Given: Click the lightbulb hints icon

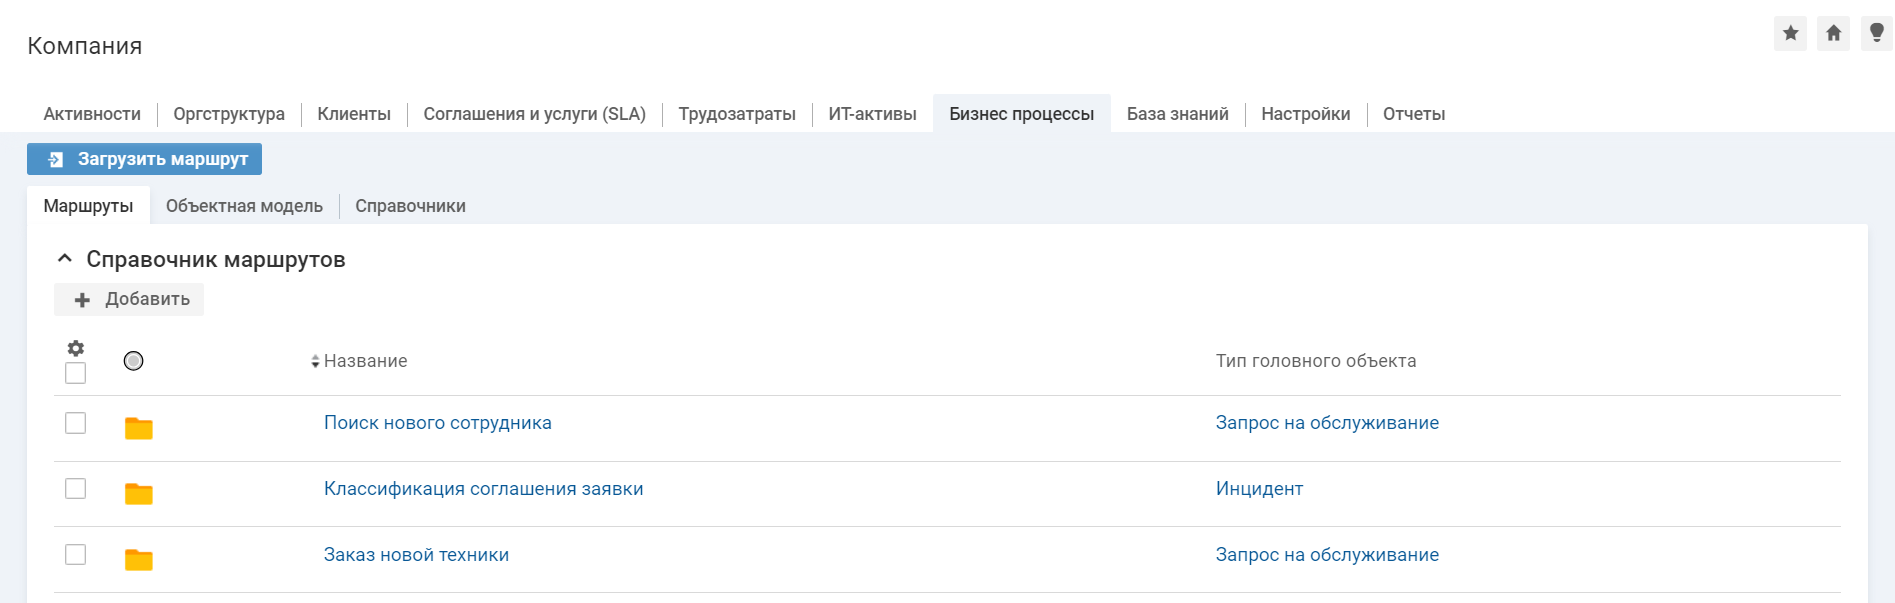Looking at the screenshot, I should [x=1876, y=33].
